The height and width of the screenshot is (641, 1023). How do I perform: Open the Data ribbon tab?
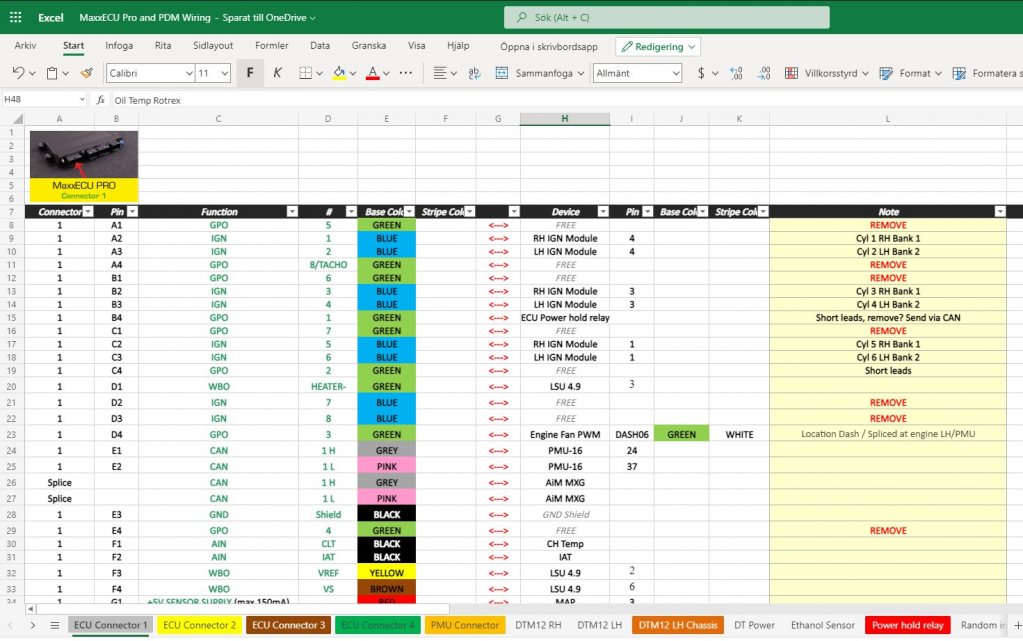click(320, 46)
